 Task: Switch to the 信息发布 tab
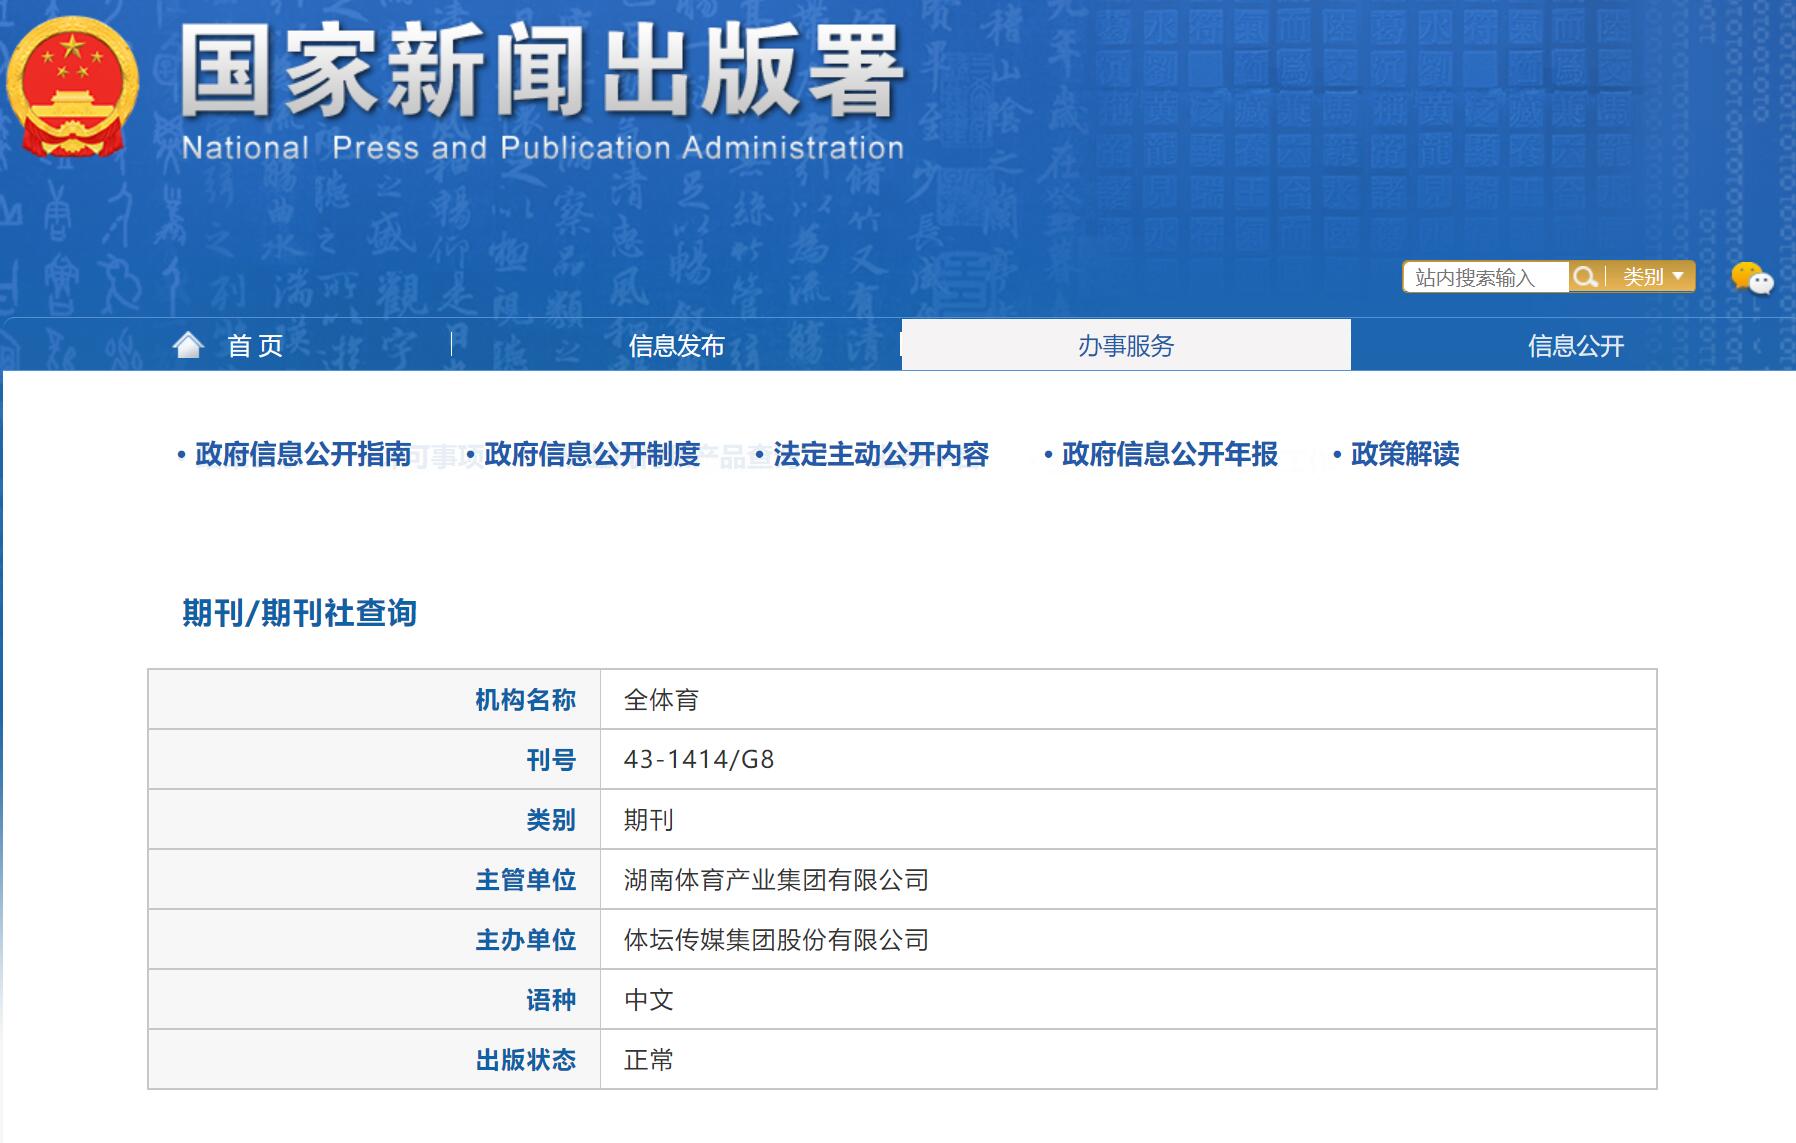678,345
